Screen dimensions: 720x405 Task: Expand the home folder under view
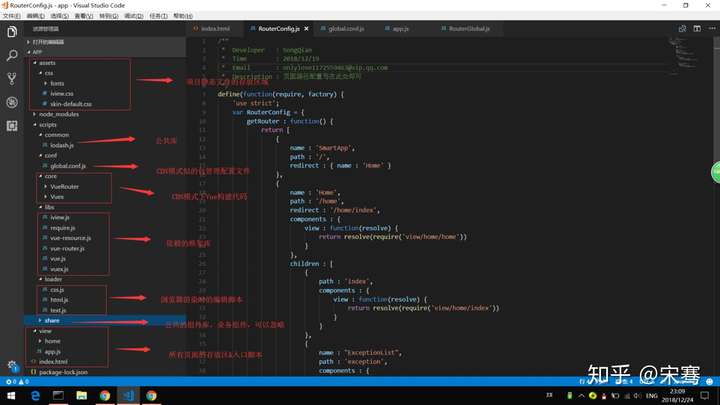coord(105,341)
